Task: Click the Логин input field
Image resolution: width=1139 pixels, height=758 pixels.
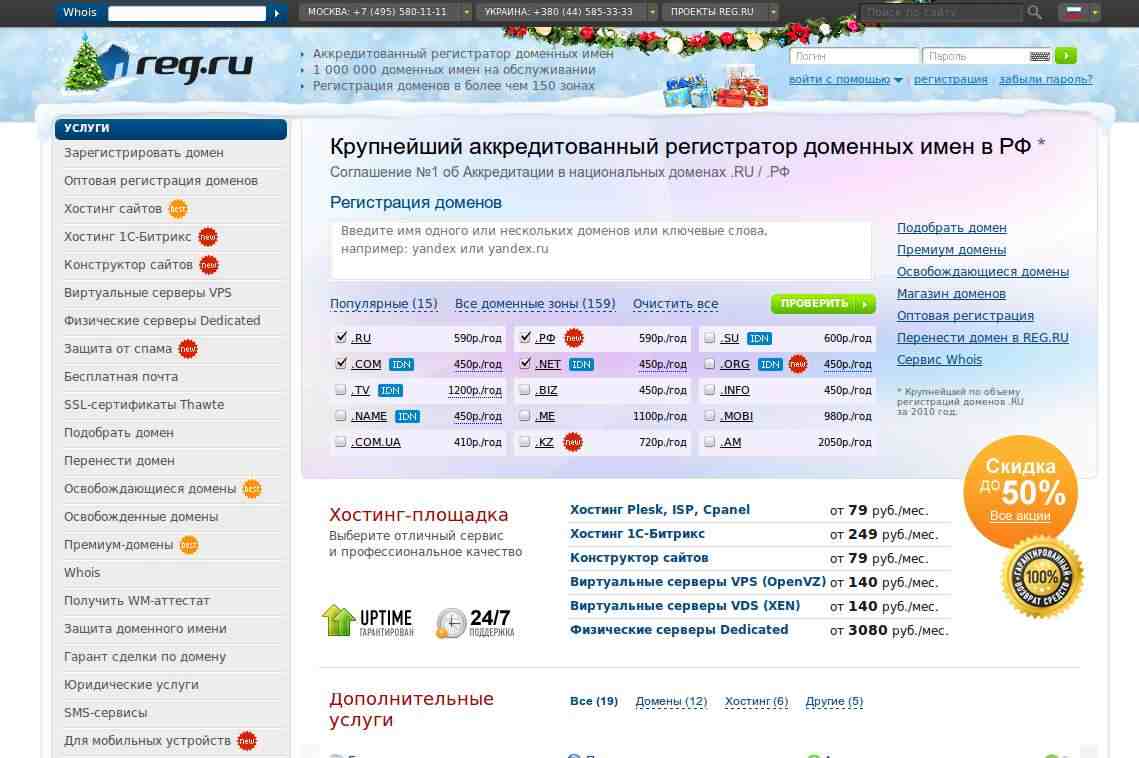Action: point(854,56)
